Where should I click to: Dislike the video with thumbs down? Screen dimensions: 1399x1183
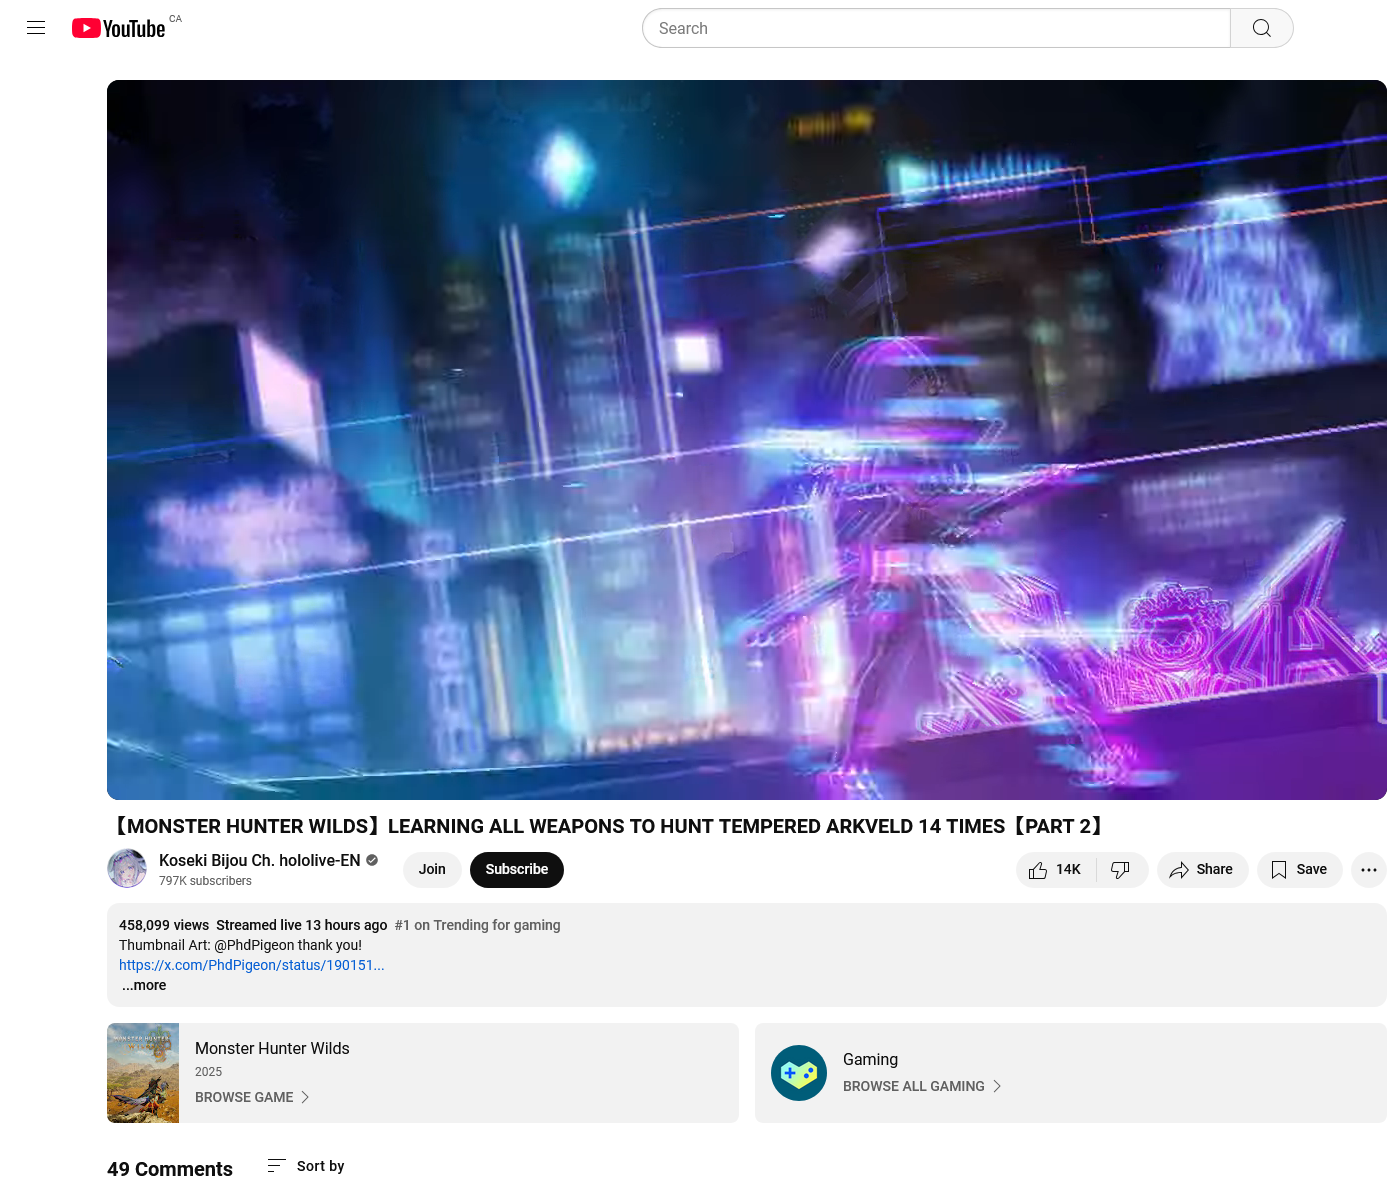1121,870
